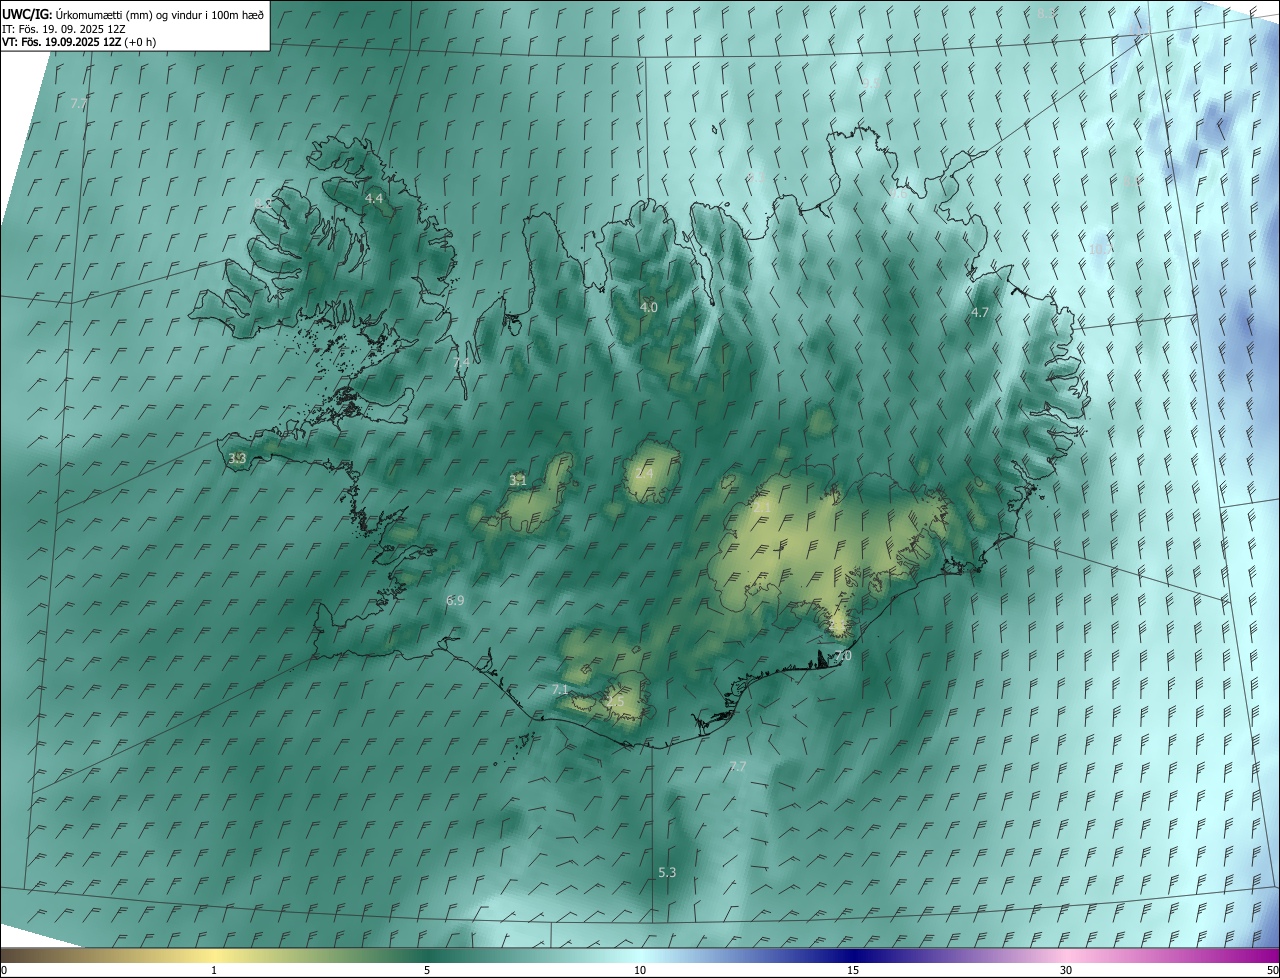The height and width of the screenshot is (978, 1280).
Task: Click the legend tick labeled 50
Action: tap(1272, 970)
